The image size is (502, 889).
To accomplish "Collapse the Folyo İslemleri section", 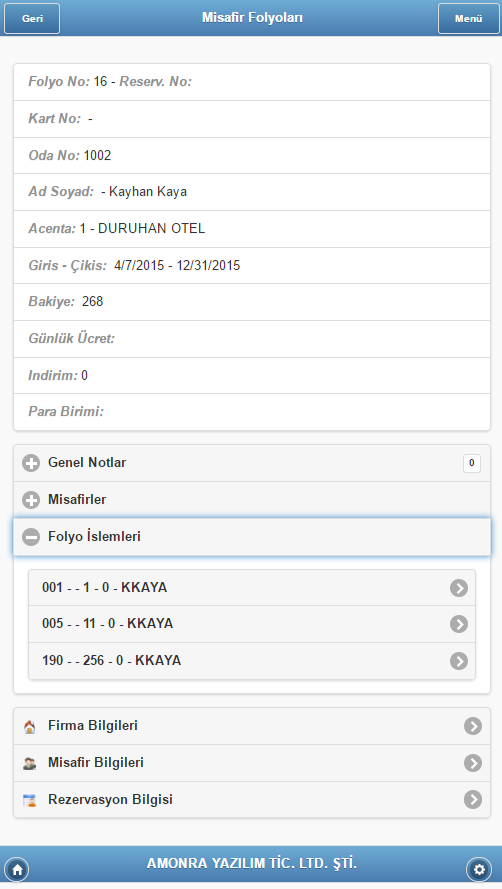I will point(252,537).
